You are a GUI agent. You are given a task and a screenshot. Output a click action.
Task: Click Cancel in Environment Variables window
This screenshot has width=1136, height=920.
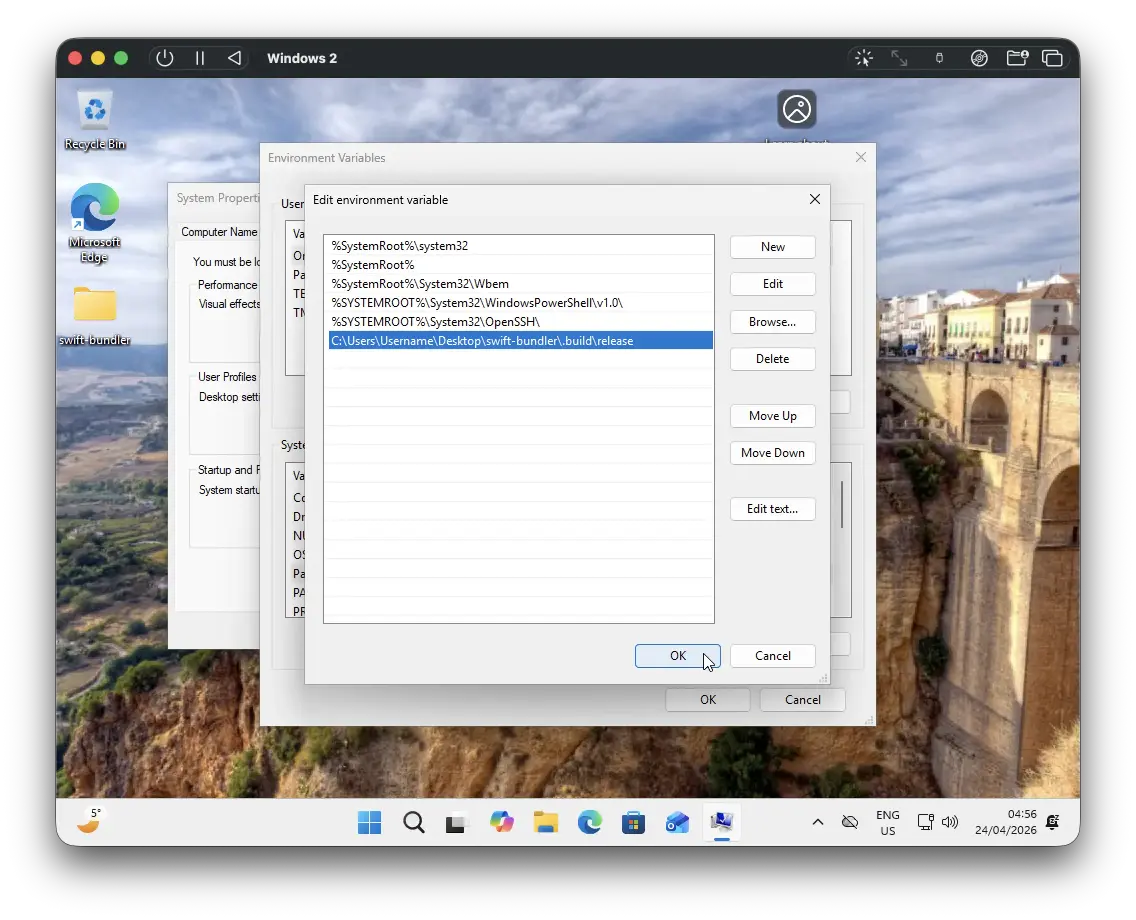pos(803,700)
